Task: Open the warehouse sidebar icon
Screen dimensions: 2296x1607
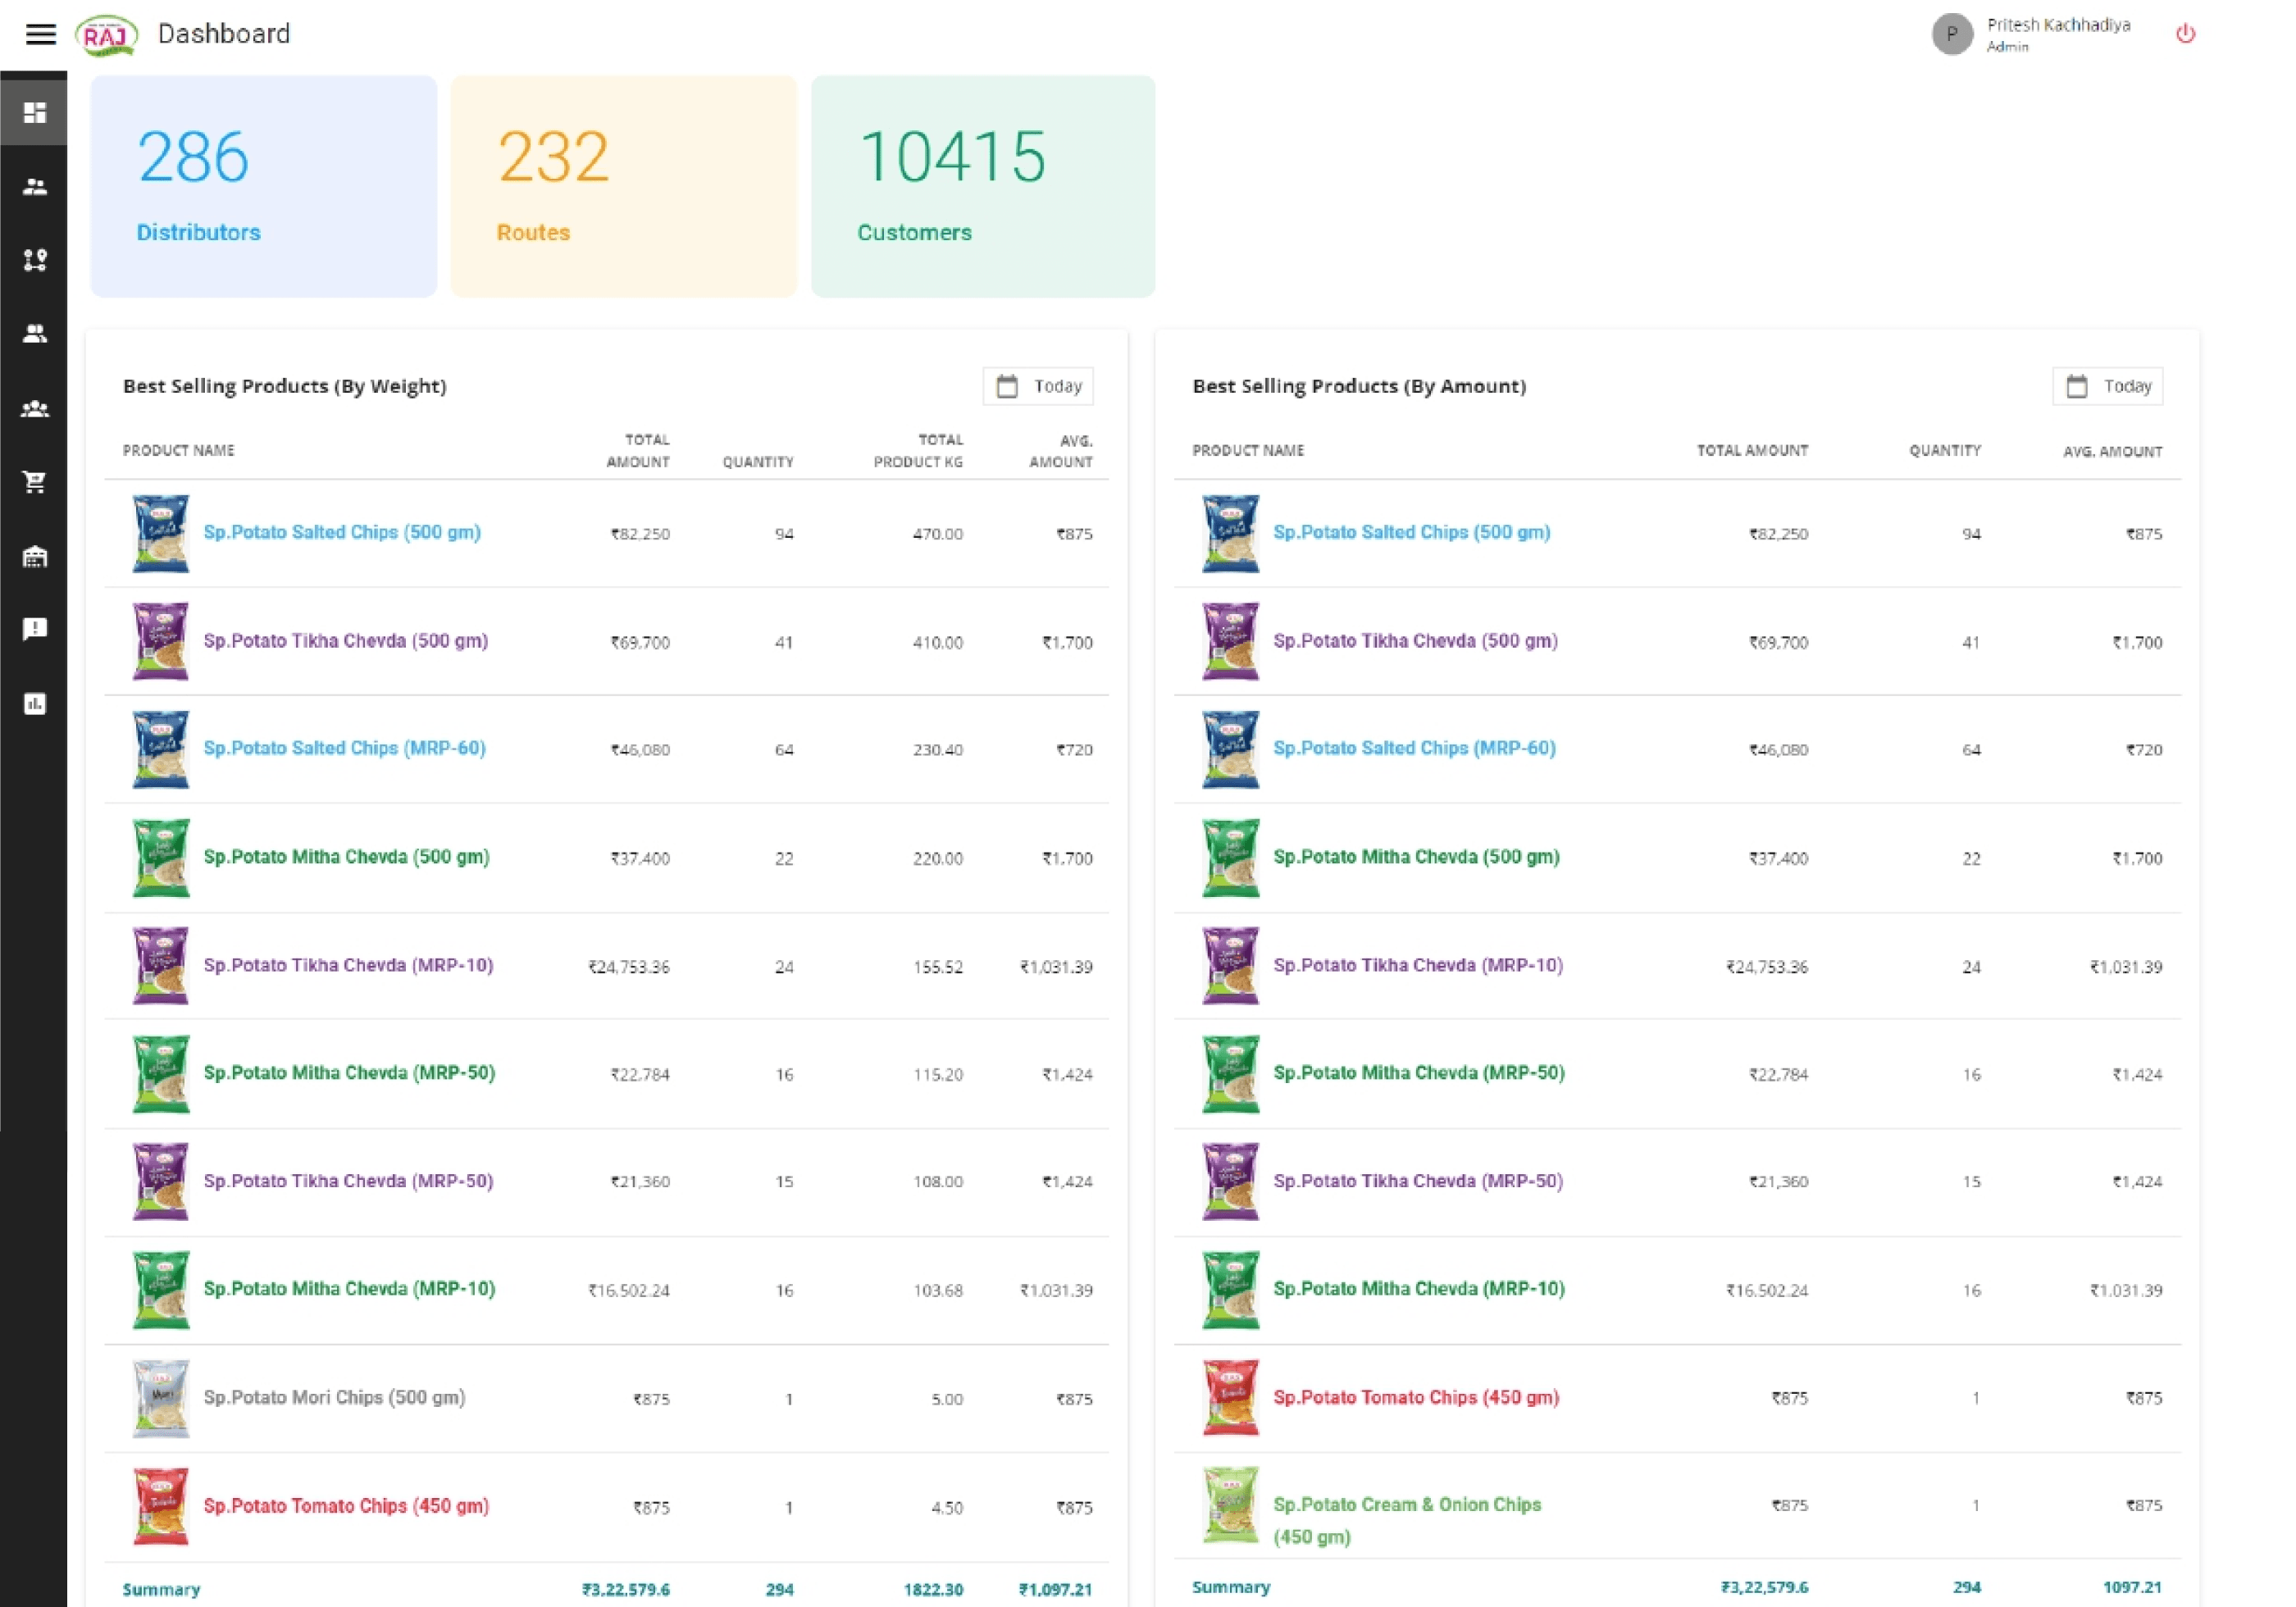Action: click(x=35, y=556)
